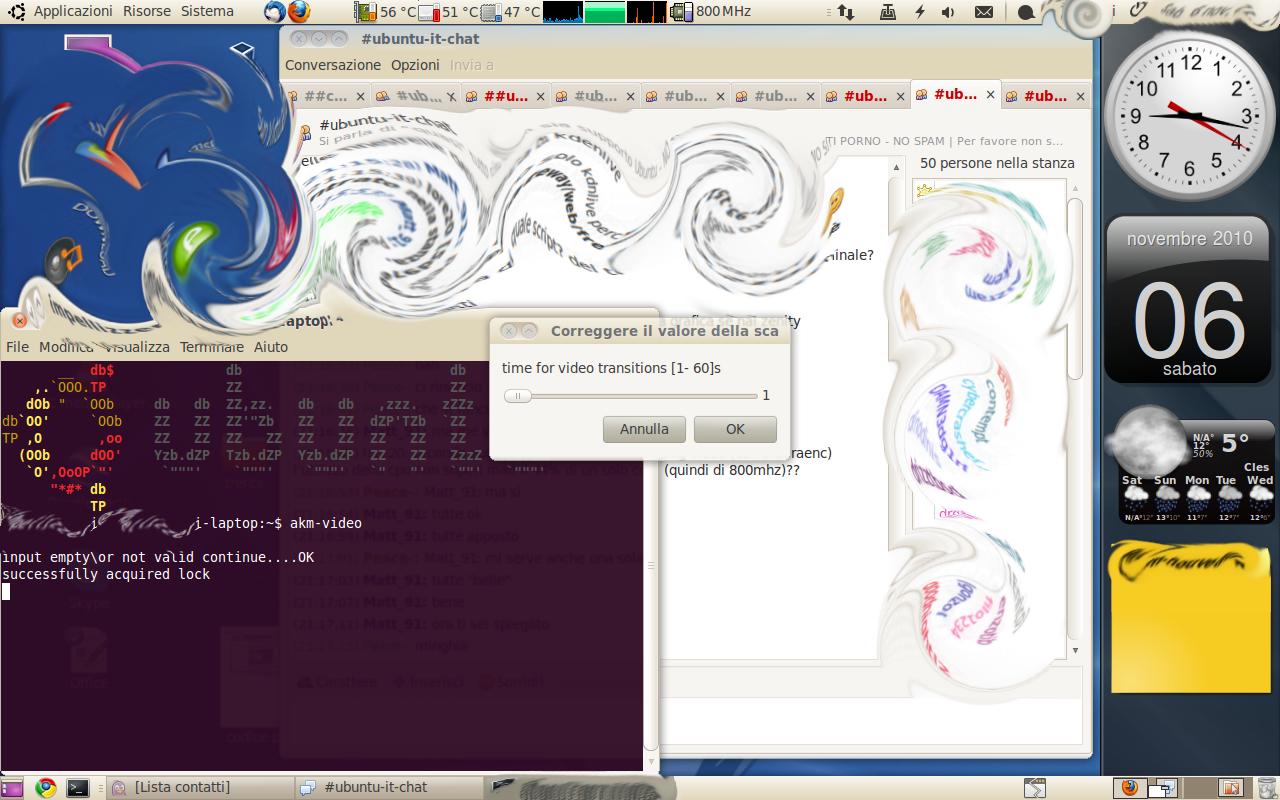Click the 'time for video transitions [1- 60]s' label

tap(611, 368)
